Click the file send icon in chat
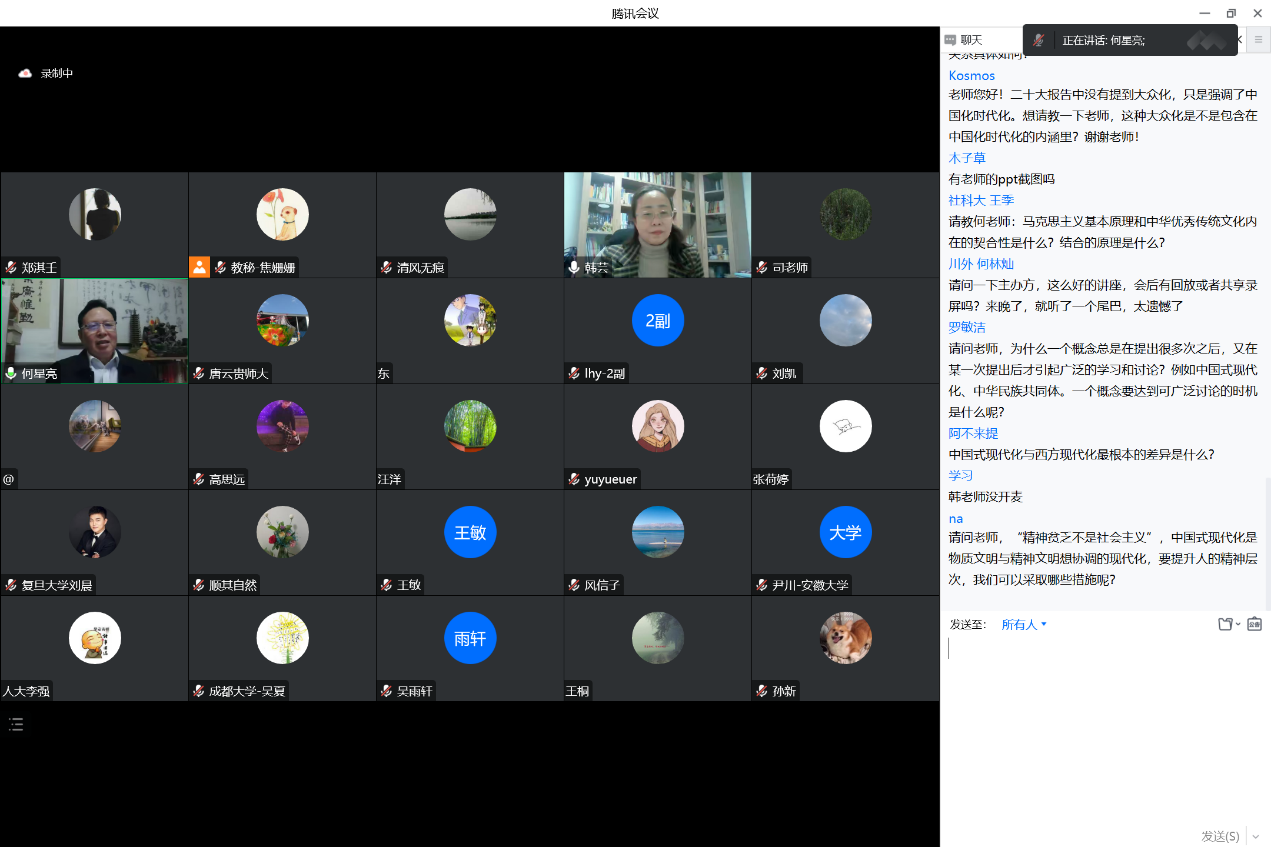The width and height of the screenshot is (1271, 847). [x=1225, y=624]
